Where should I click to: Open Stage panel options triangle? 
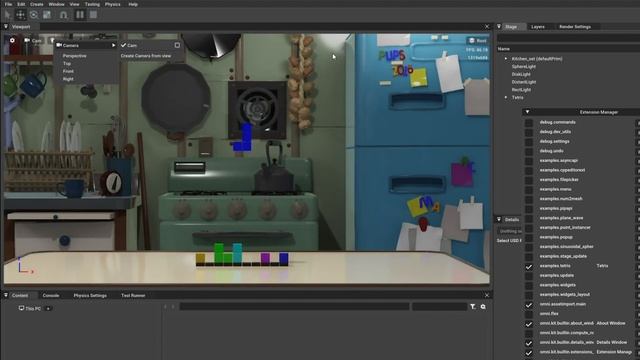click(x=499, y=27)
